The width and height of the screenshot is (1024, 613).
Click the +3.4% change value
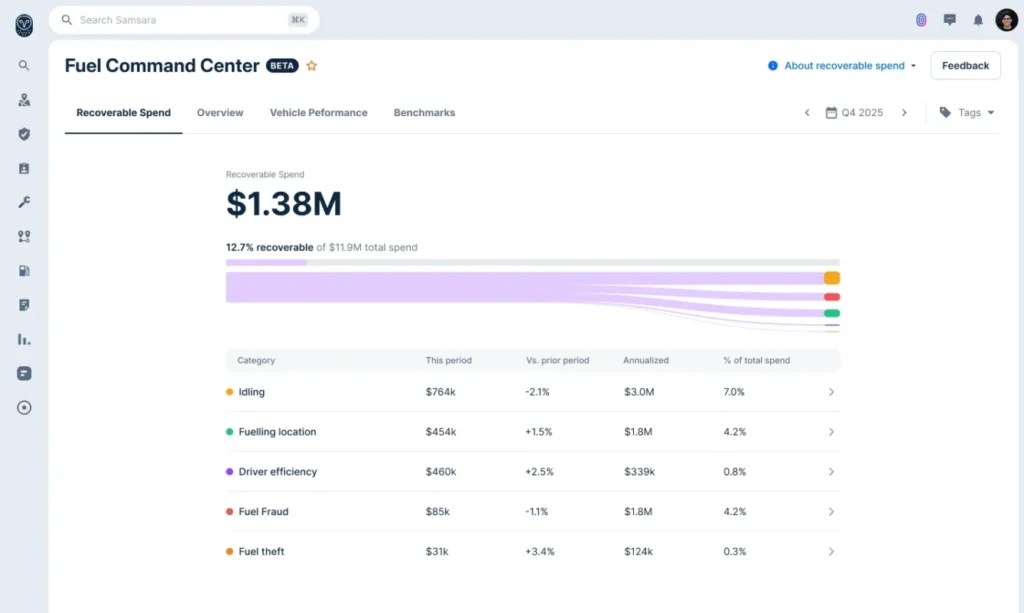[x=540, y=552]
